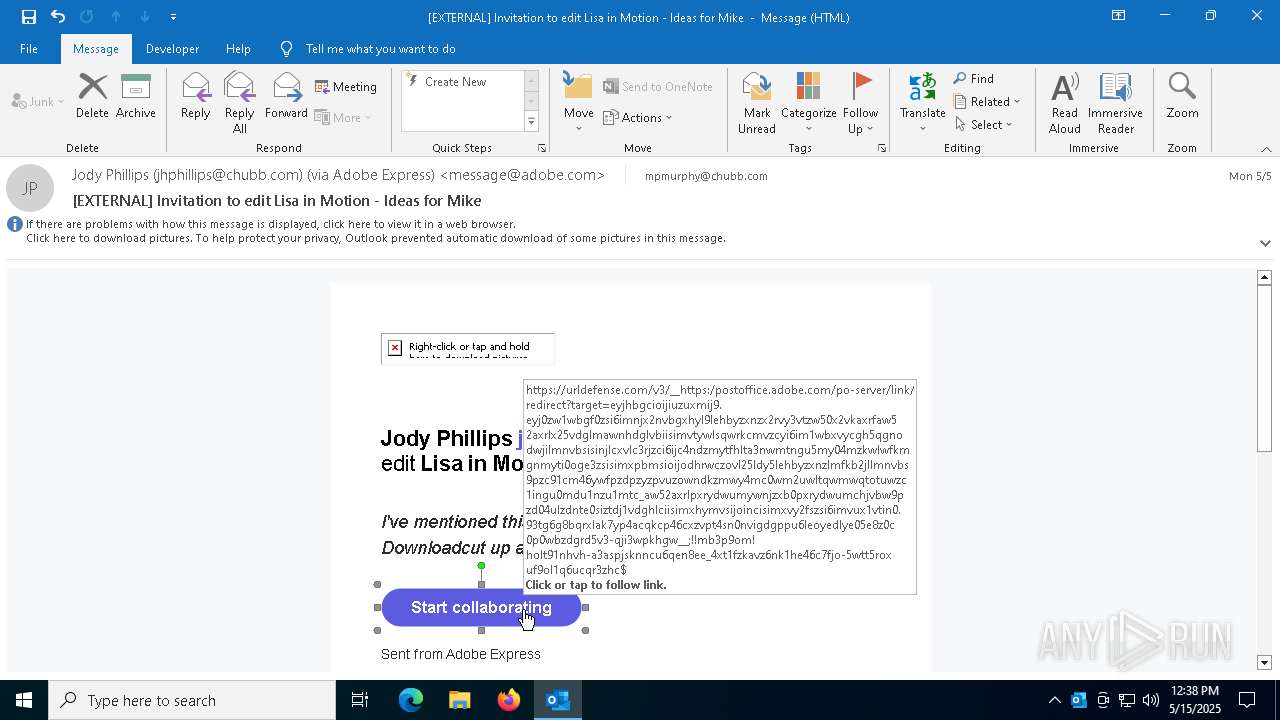
Task: Mark the message as Unread
Action: (x=757, y=104)
